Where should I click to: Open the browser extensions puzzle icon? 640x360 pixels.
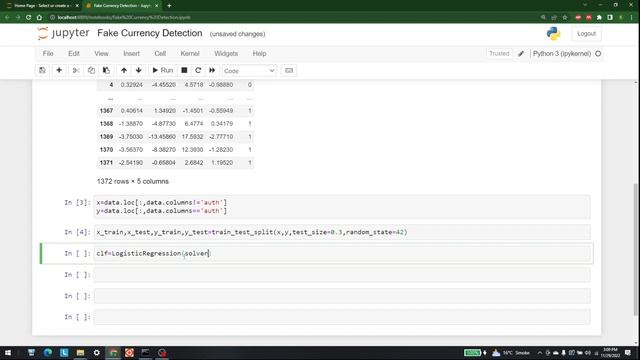[x=599, y=18]
